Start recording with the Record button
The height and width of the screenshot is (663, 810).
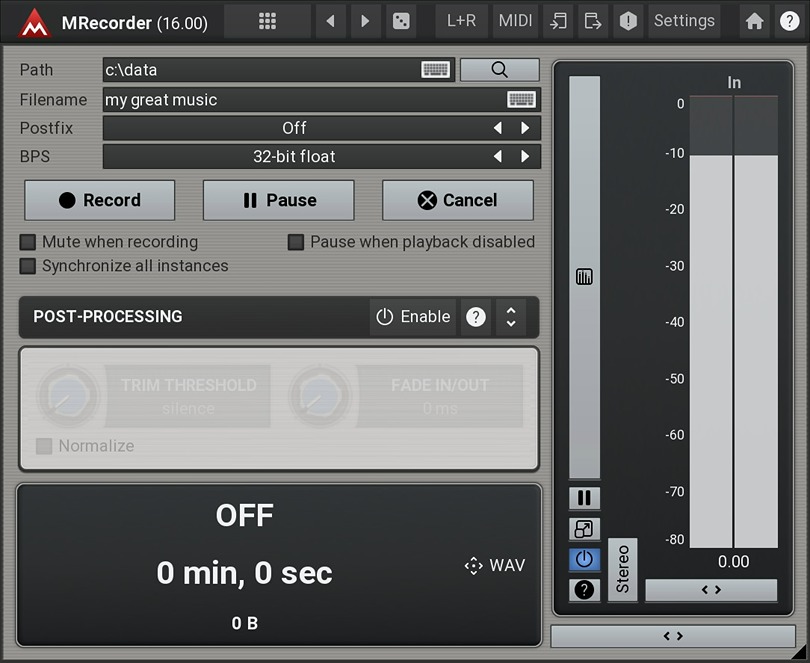pyautogui.click(x=99, y=200)
